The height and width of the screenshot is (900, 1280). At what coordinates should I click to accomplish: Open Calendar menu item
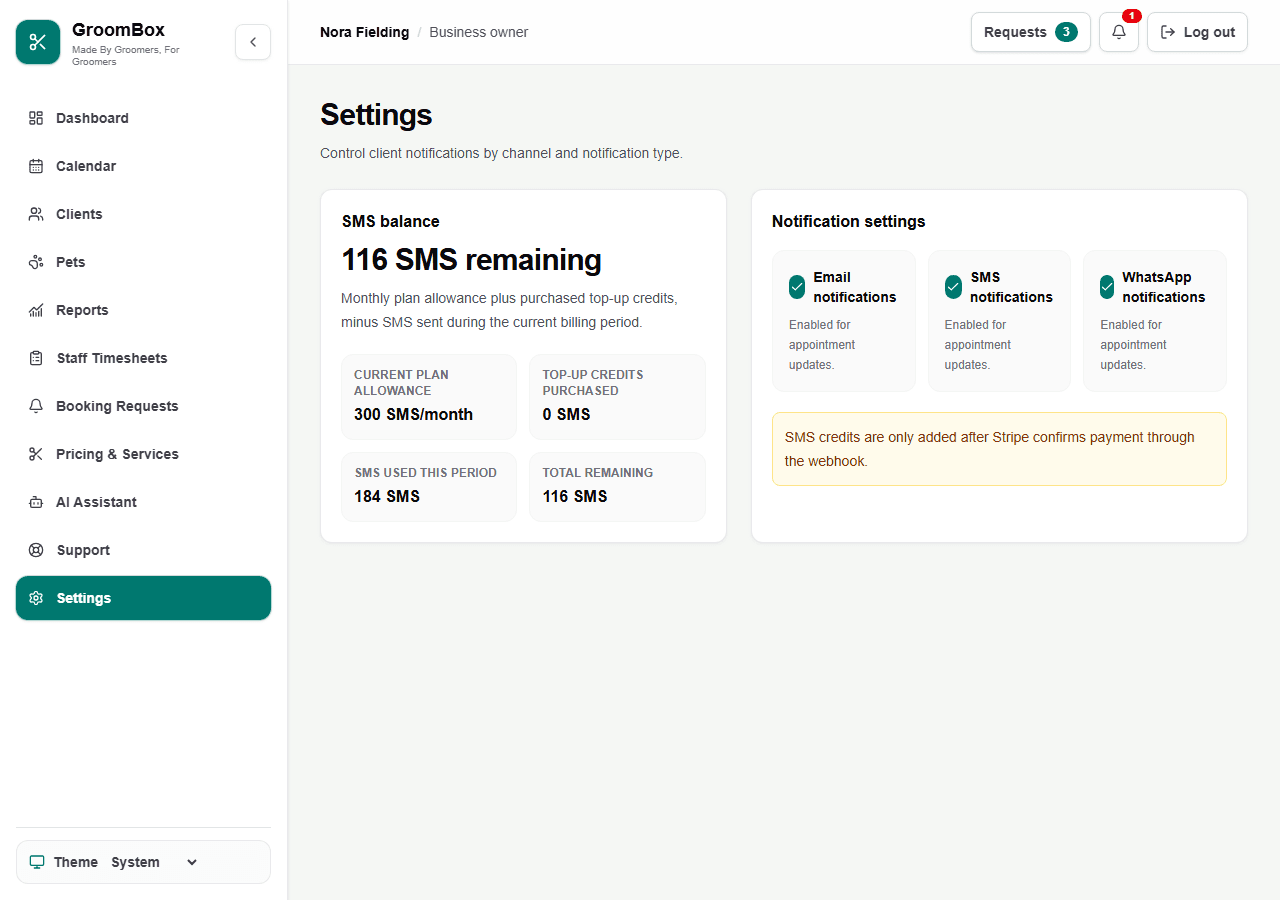(x=143, y=166)
